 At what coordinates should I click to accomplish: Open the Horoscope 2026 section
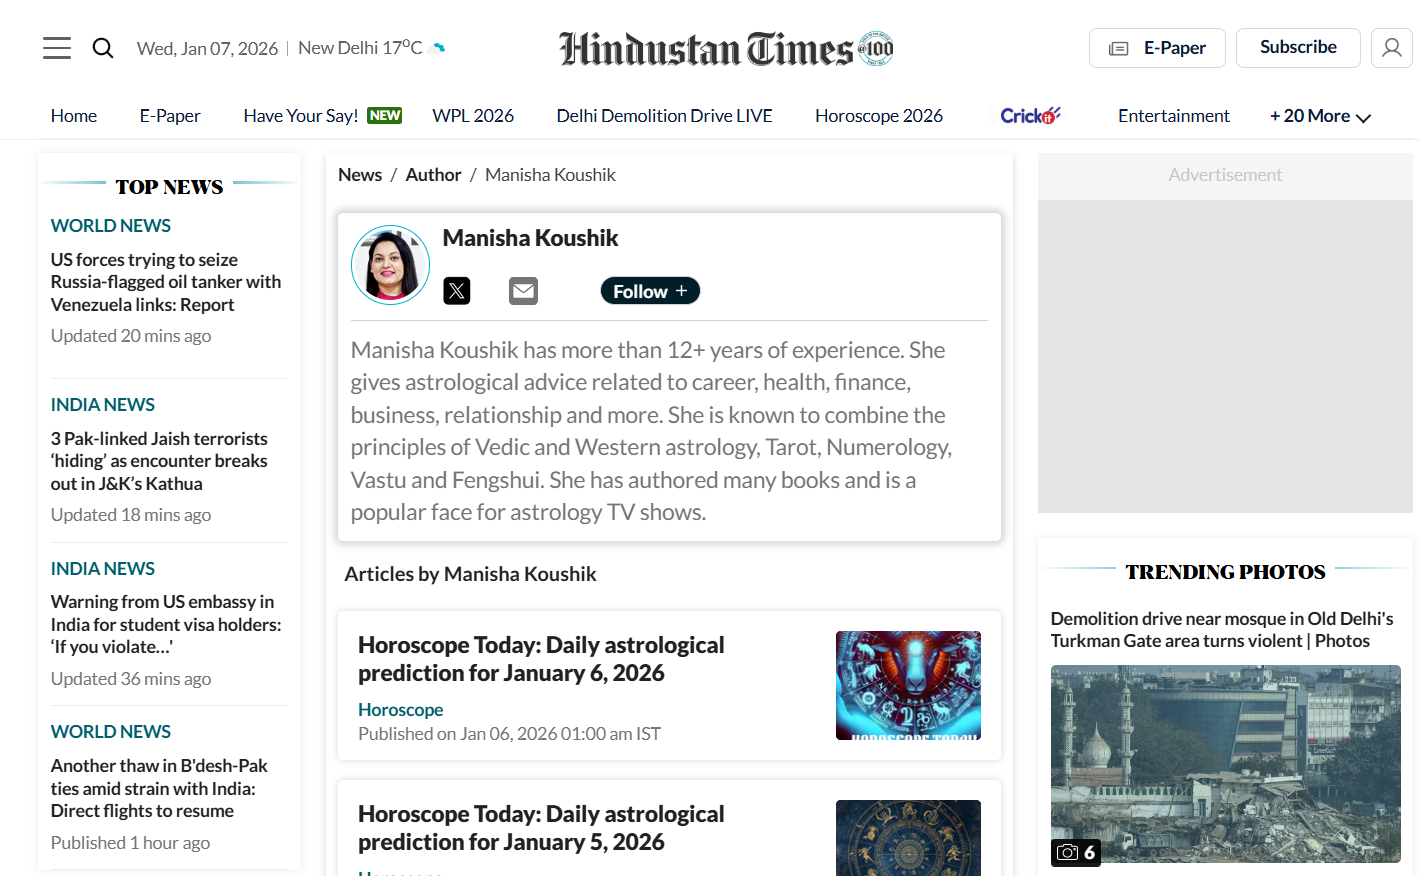click(x=878, y=115)
